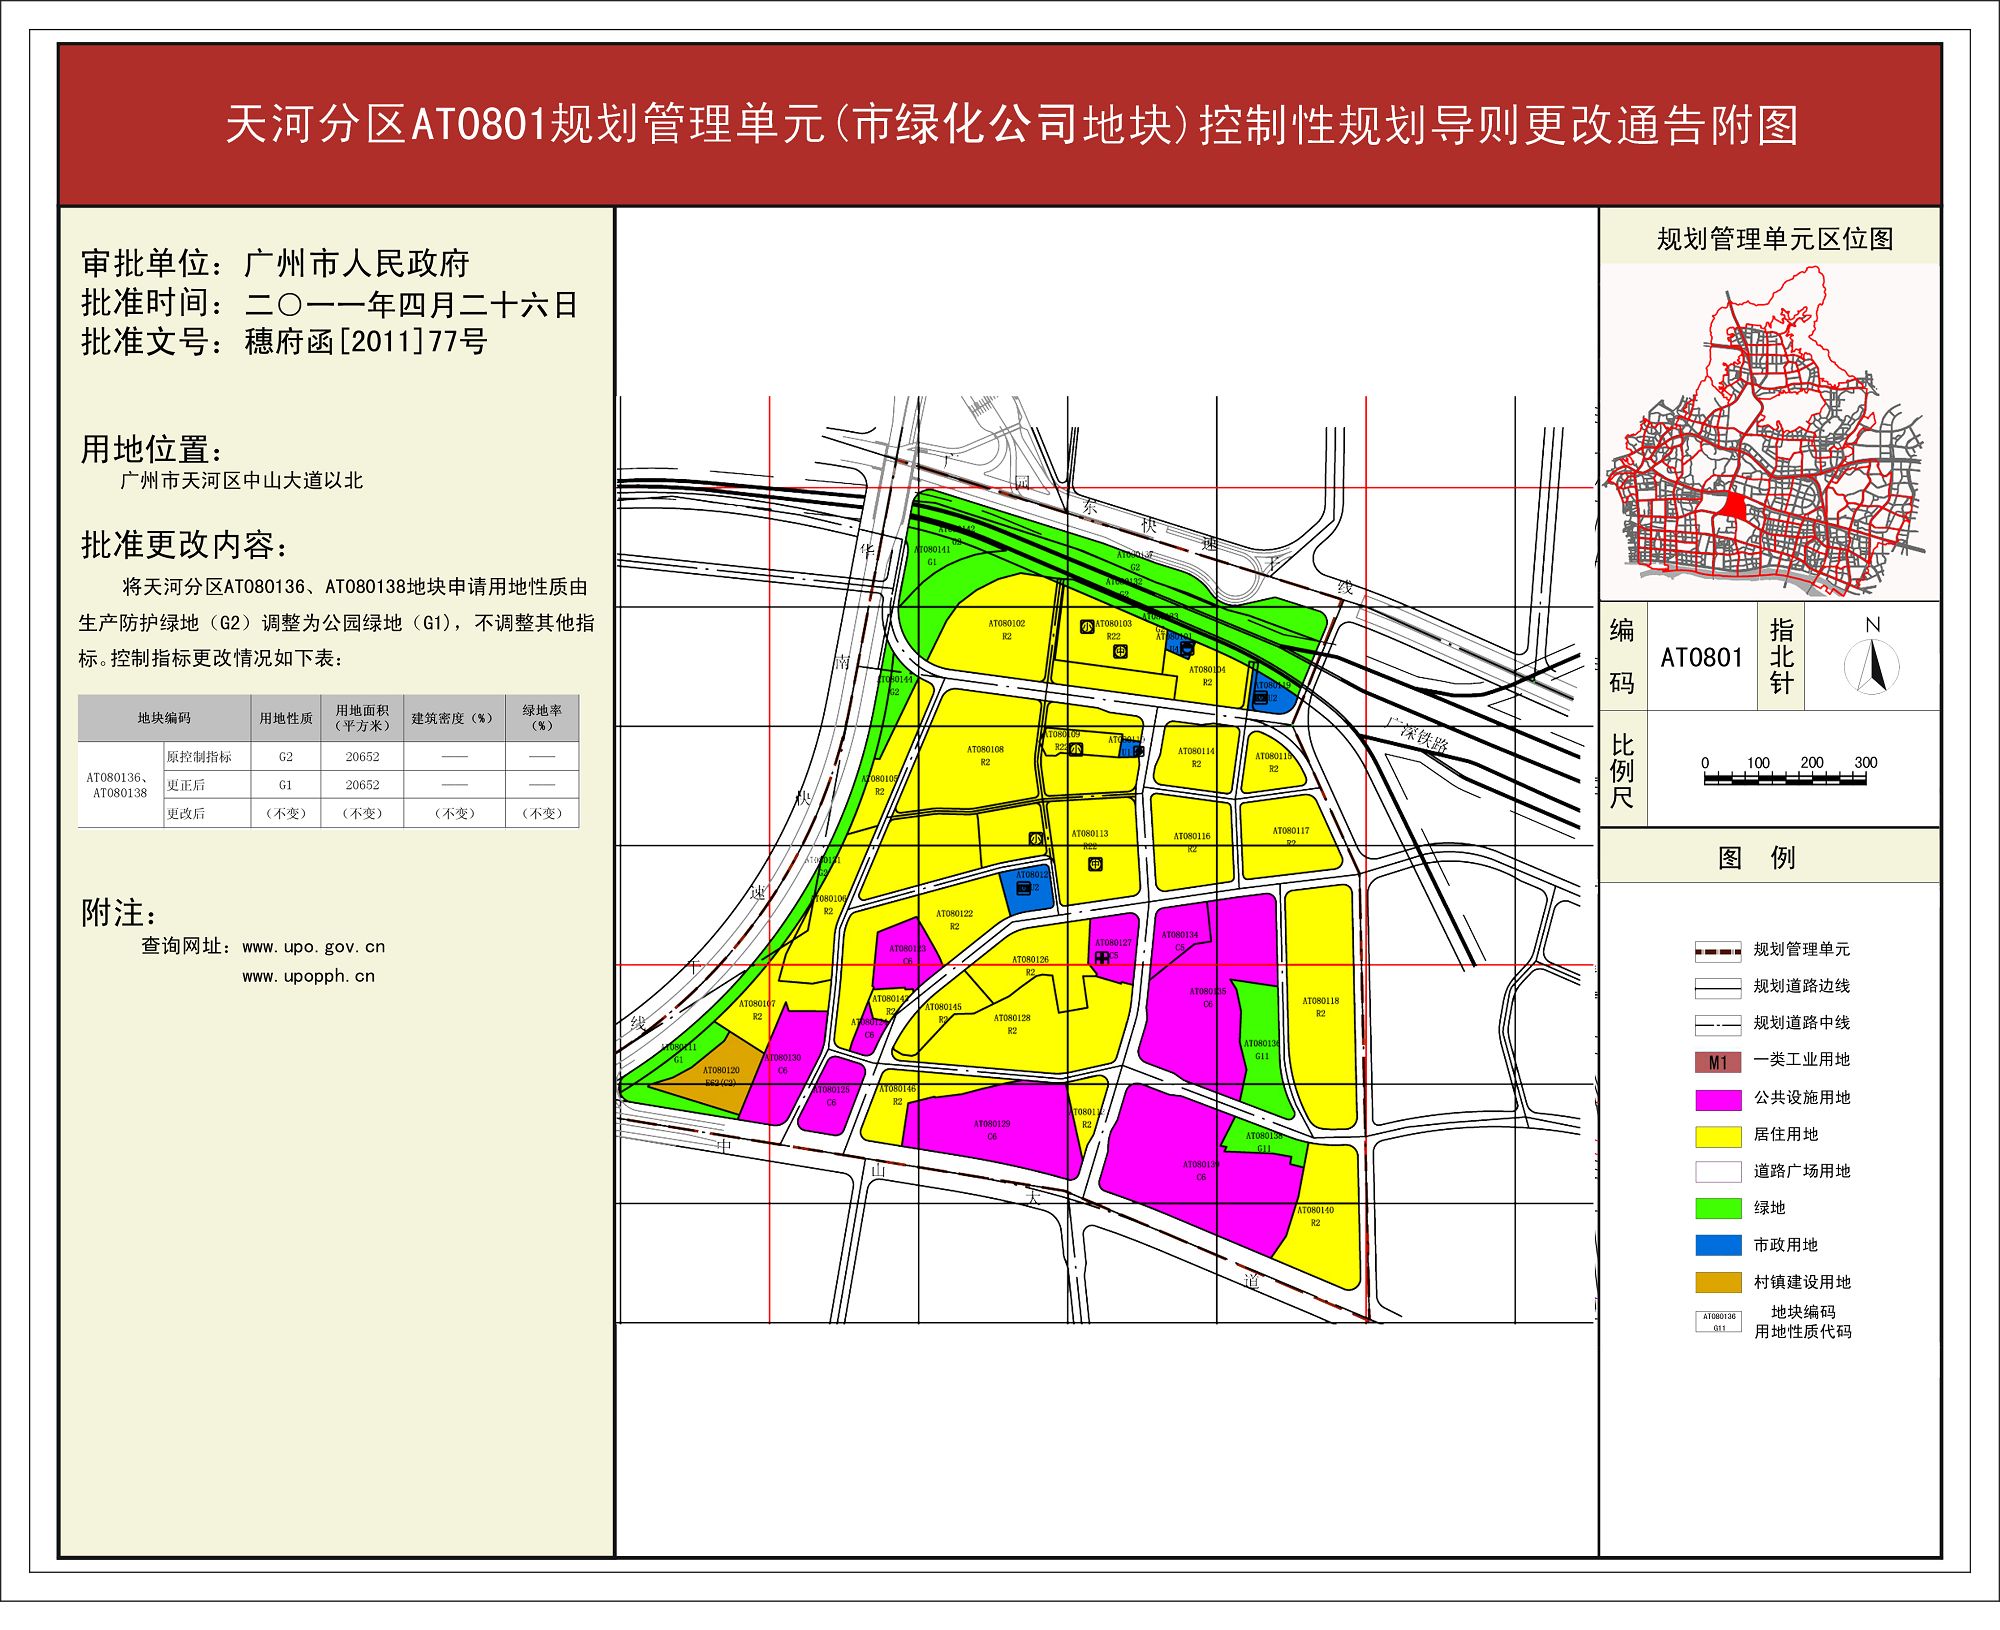Image resolution: width=2000 pixels, height=1630 pixels.
Task: Click the 更正后 G1 cell in the table
Action: [x=285, y=785]
